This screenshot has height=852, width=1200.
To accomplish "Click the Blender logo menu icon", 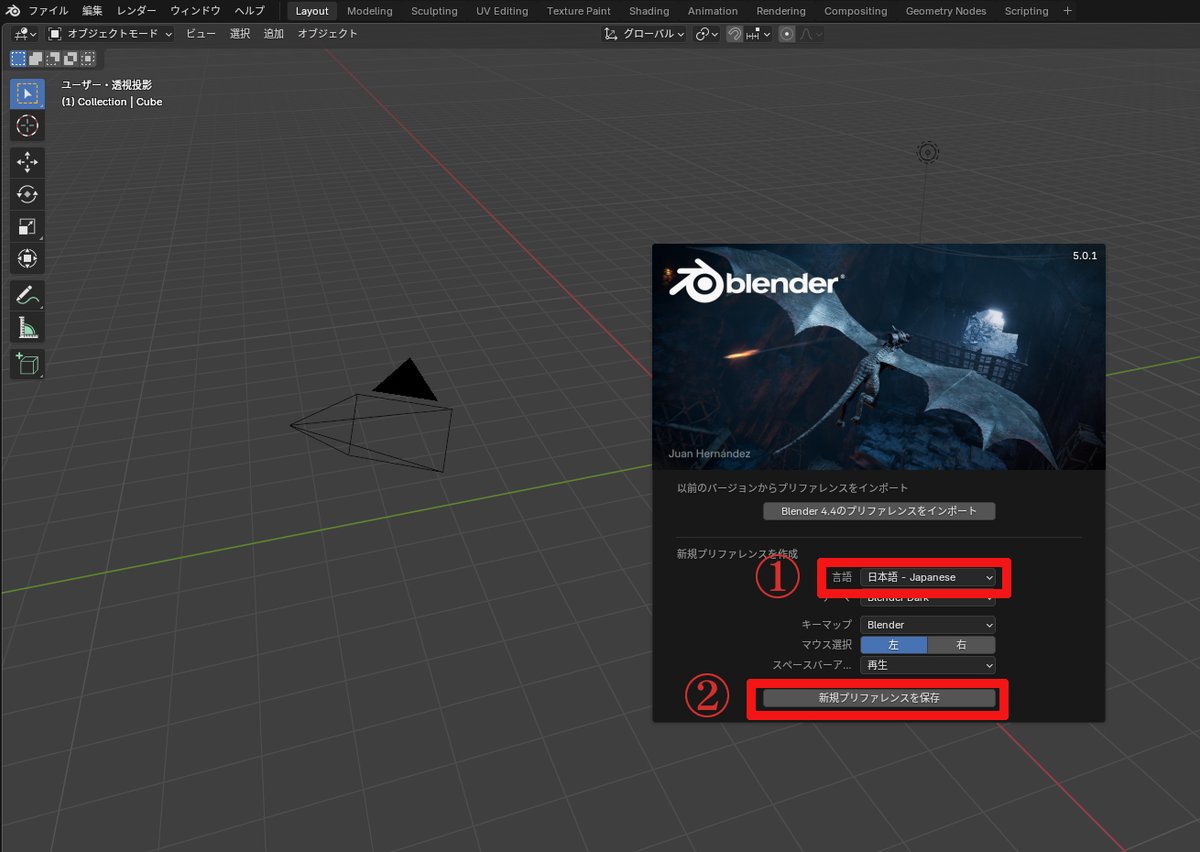I will 12,11.
